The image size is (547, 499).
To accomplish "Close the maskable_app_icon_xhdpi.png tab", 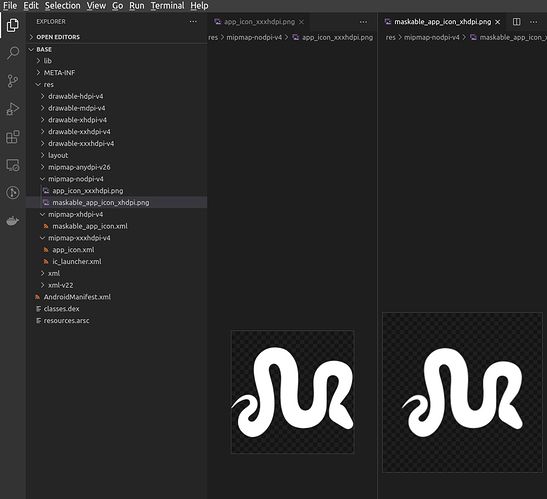I will coord(497,22).
